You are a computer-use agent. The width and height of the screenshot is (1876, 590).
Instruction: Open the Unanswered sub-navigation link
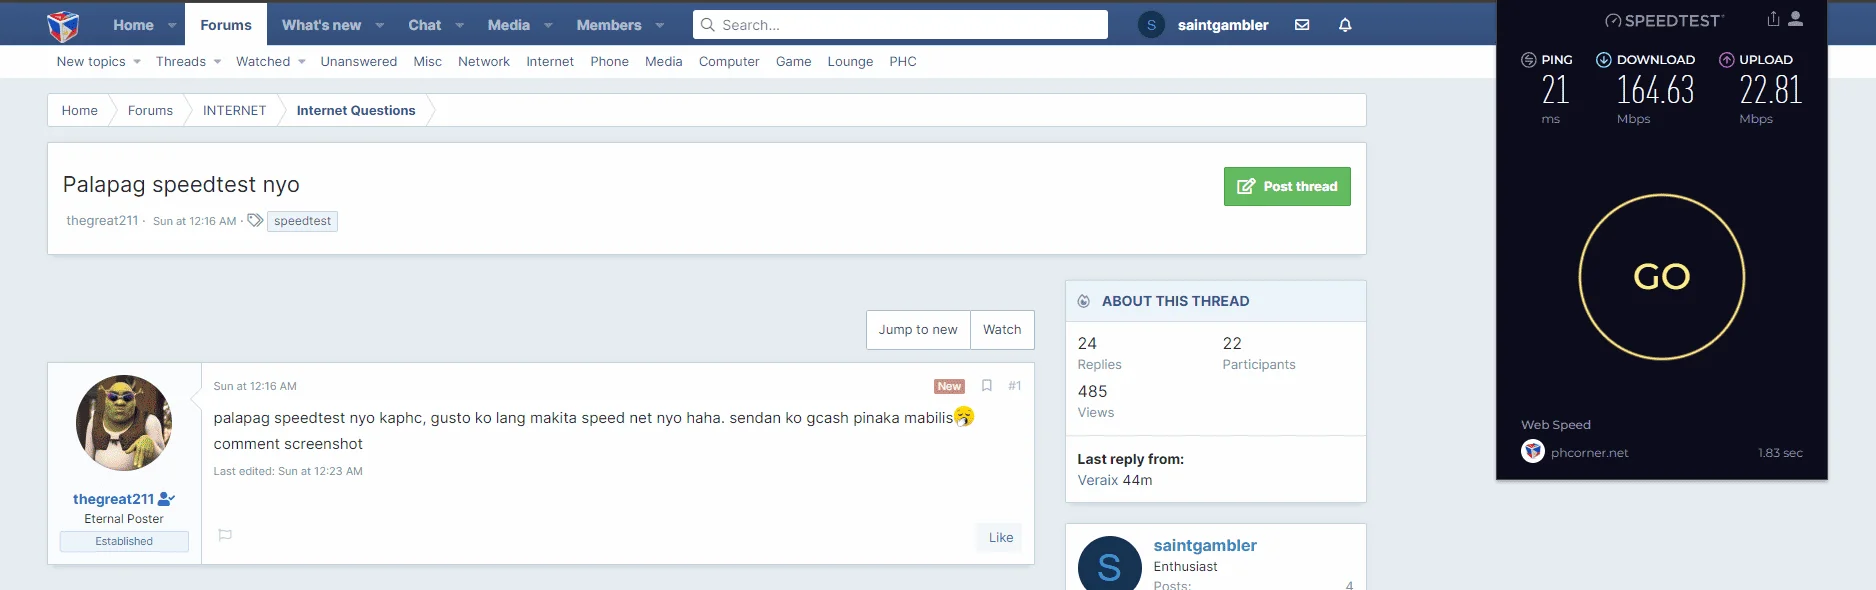pos(359,62)
